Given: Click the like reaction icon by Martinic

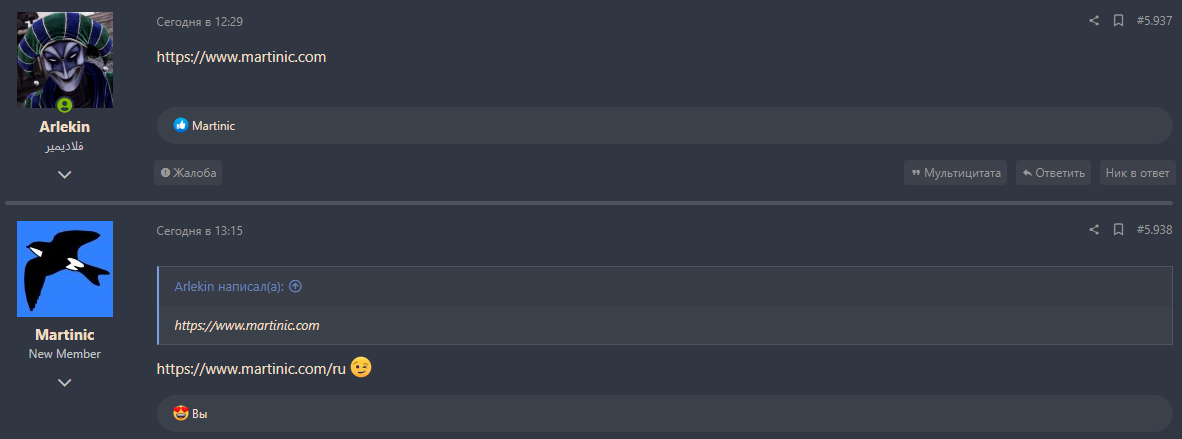Looking at the screenshot, I should pyautogui.click(x=181, y=126).
